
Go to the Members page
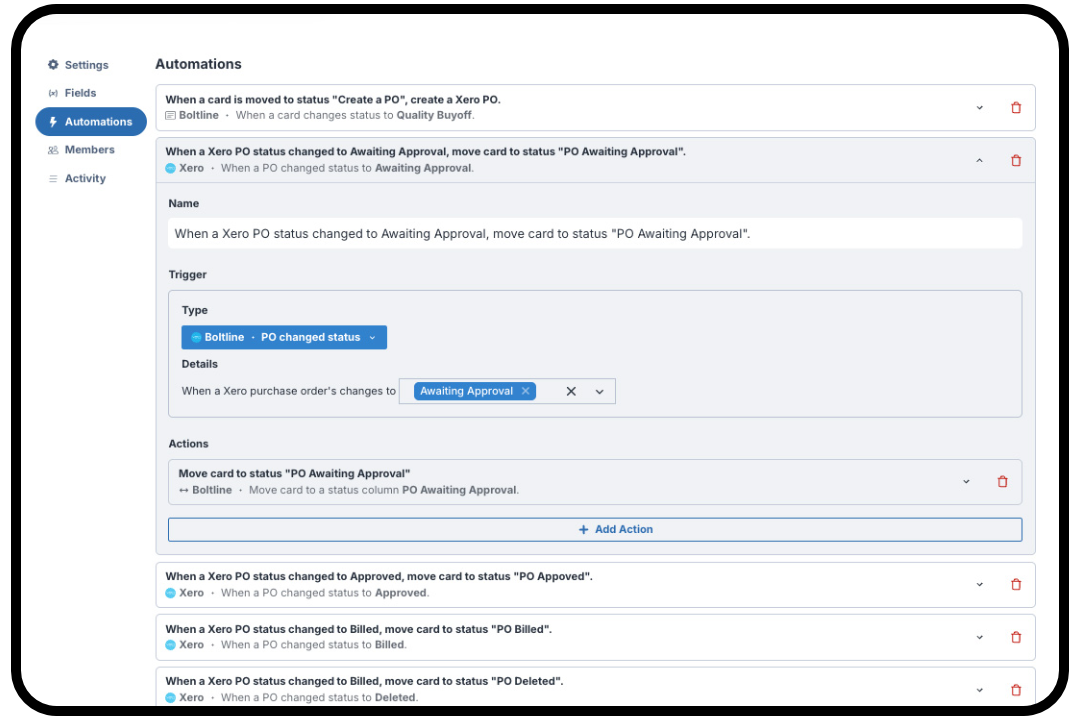[81, 150]
